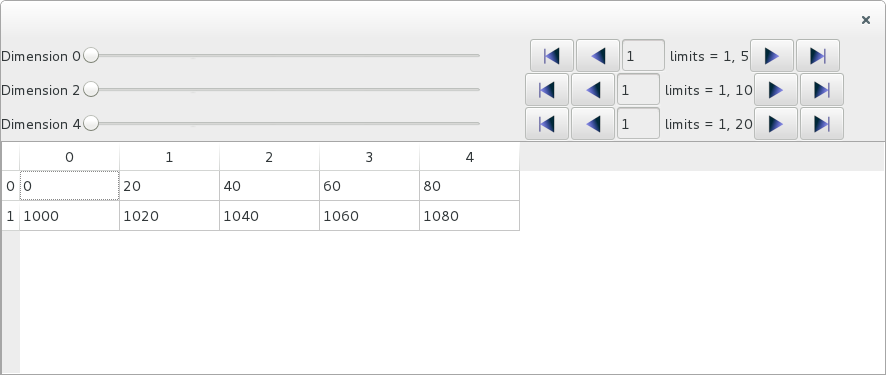This screenshot has width=886, height=375.
Task: Jump to first index of Dimension 0
Action: tap(551, 56)
